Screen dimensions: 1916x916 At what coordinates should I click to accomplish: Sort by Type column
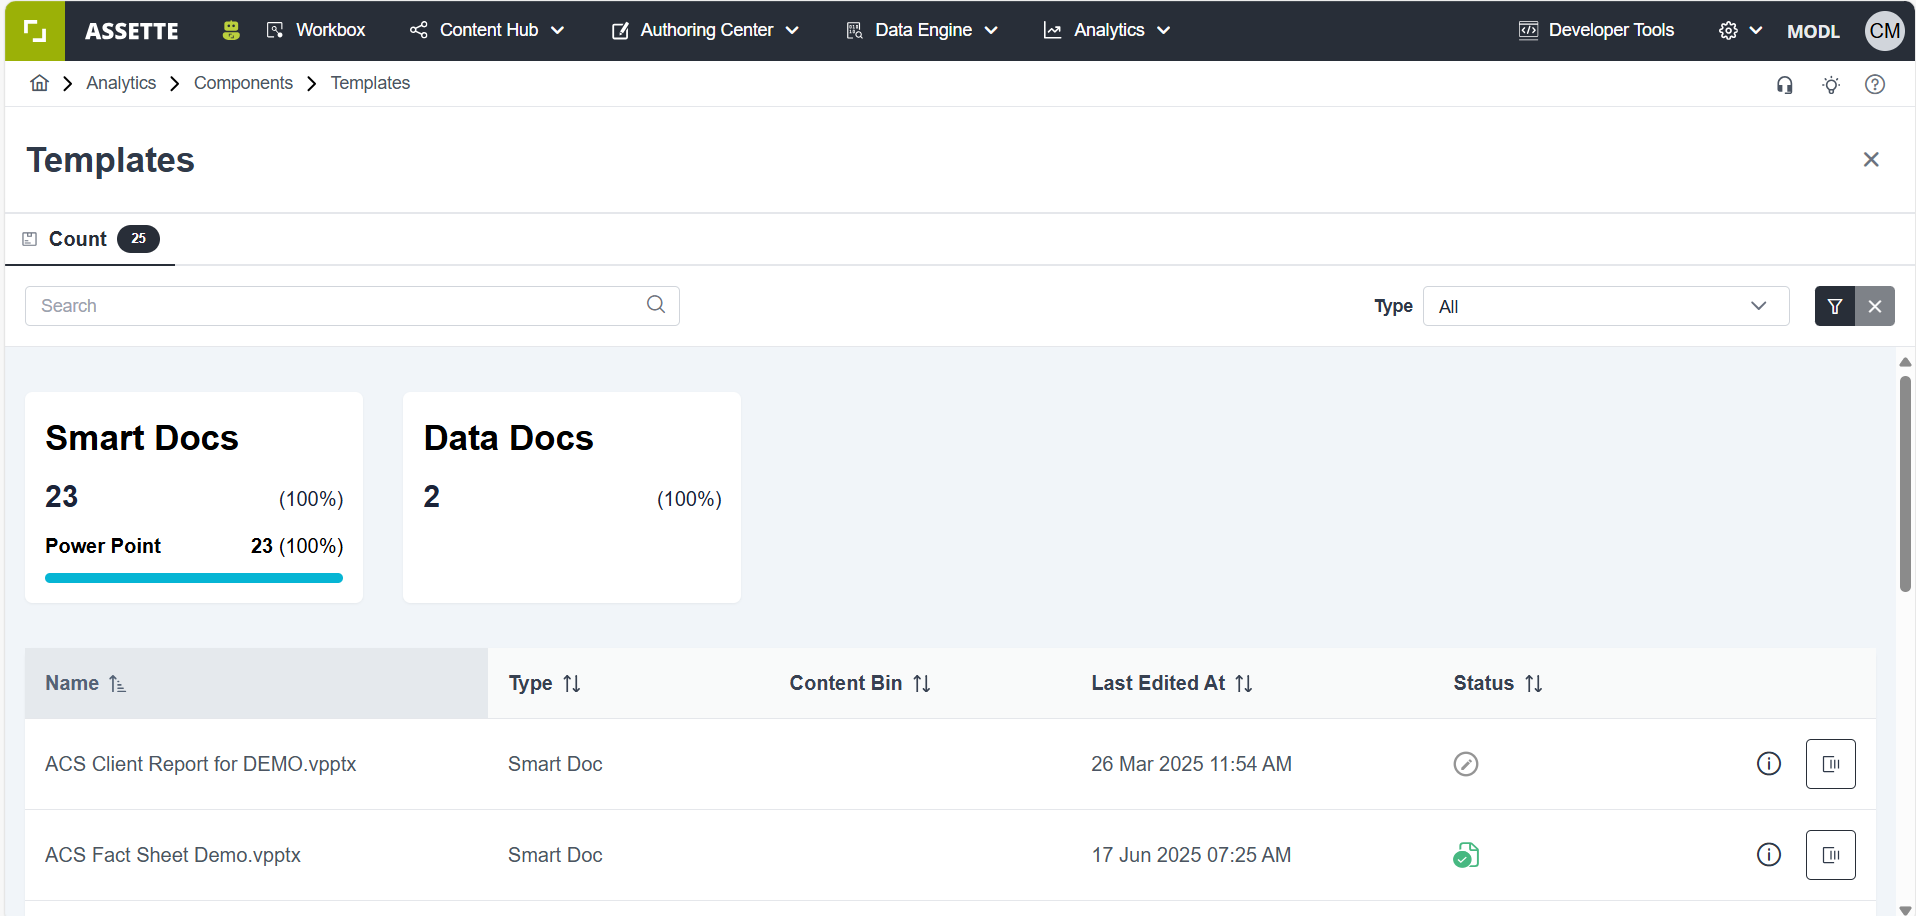click(545, 683)
